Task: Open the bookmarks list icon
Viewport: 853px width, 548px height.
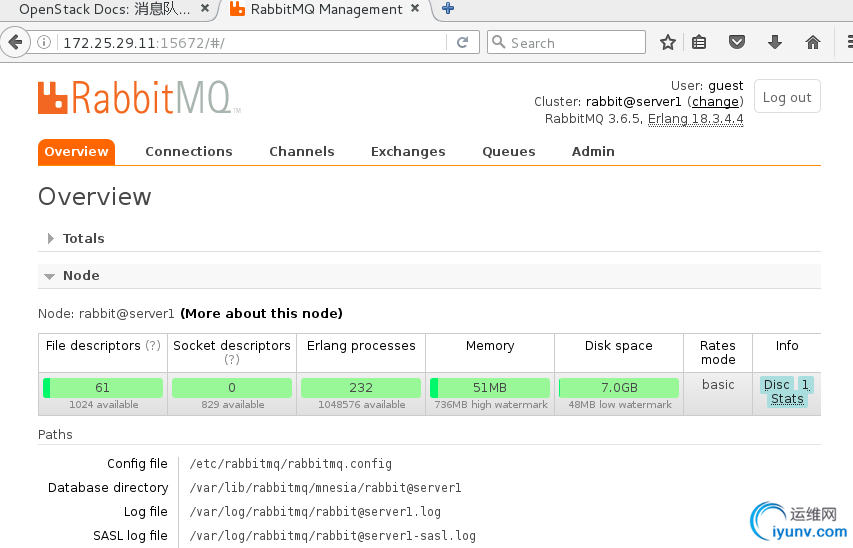Action: click(x=699, y=42)
